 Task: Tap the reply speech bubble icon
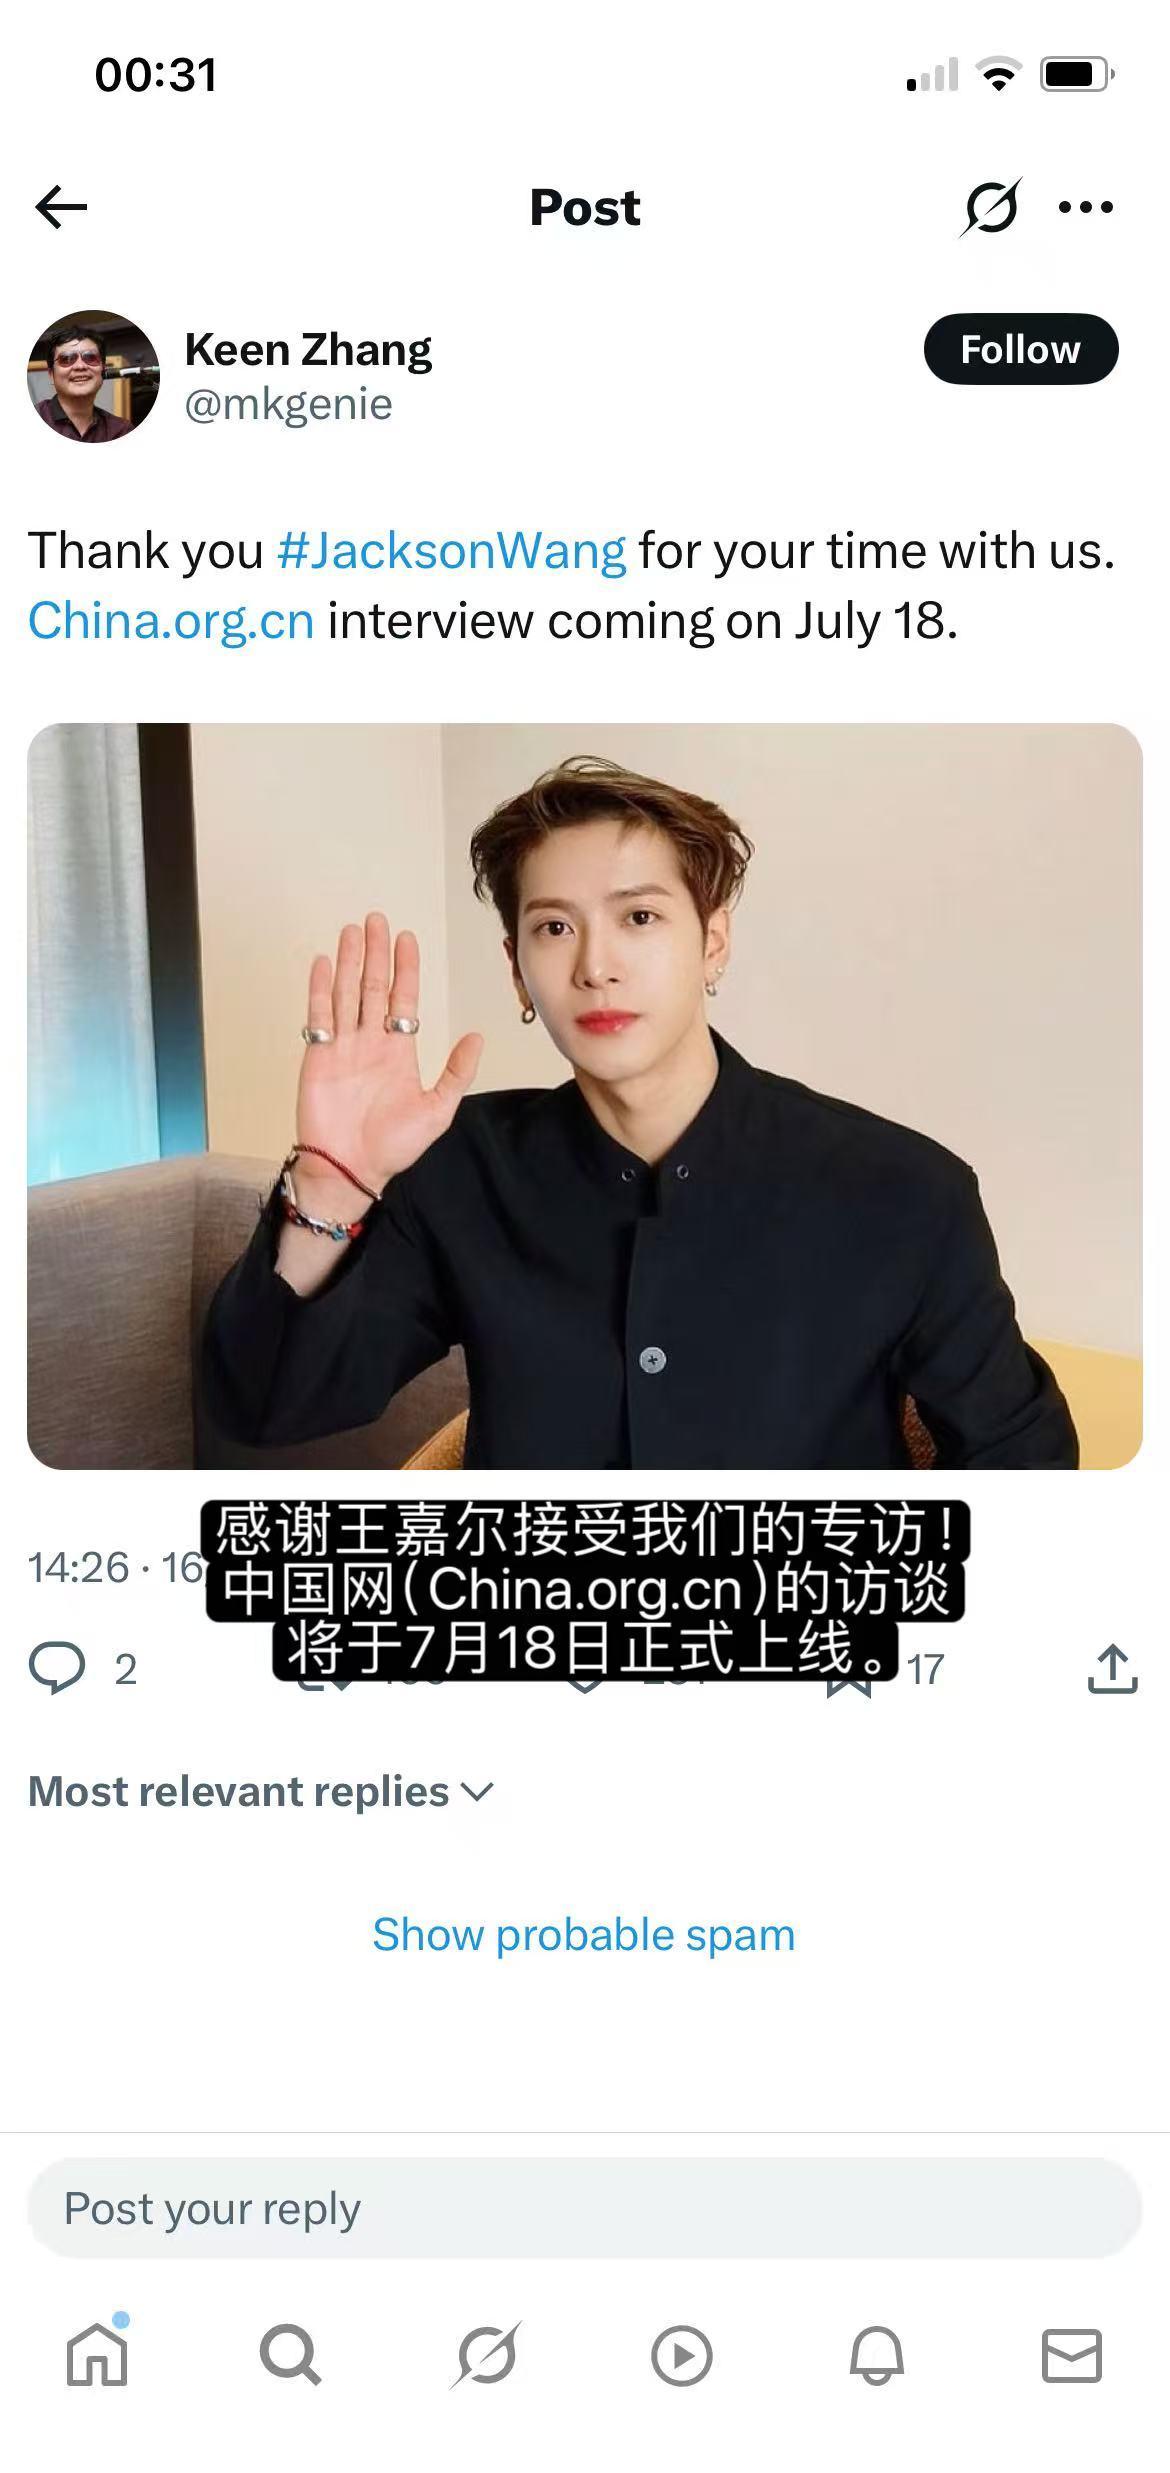pyautogui.click(x=57, y=1668)
